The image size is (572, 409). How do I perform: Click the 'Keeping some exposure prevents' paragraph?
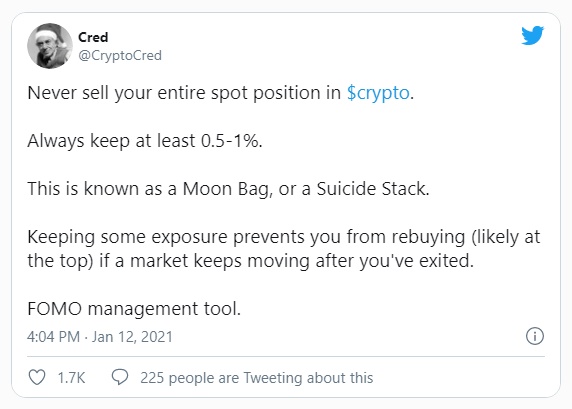283,249
